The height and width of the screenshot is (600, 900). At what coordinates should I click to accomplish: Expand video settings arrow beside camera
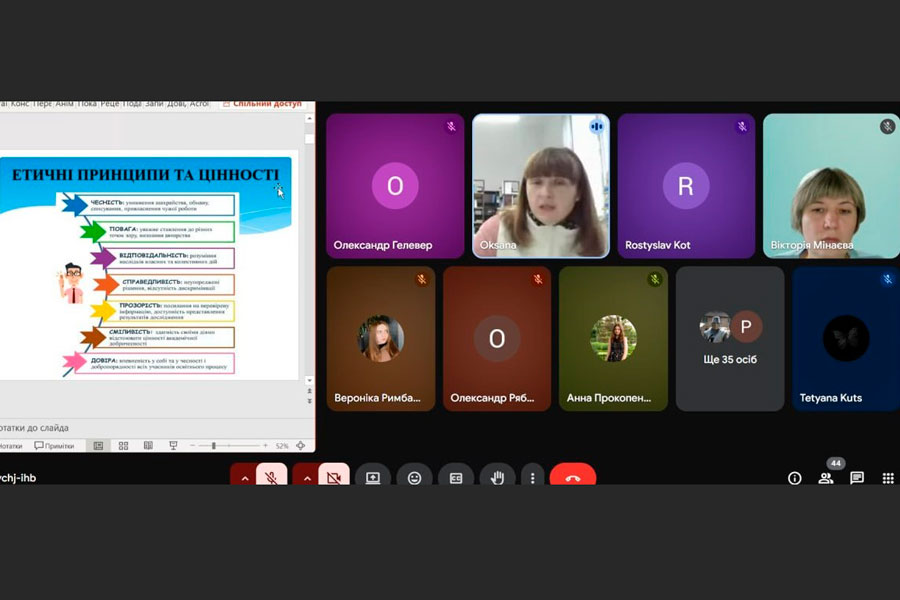point(306,478)
